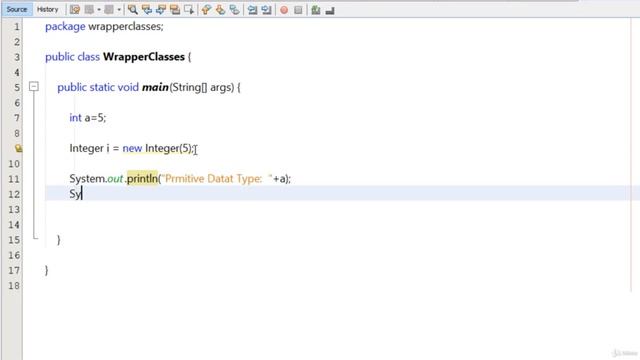
Task: Click the highlighted 'println' method
Action: 142,179
